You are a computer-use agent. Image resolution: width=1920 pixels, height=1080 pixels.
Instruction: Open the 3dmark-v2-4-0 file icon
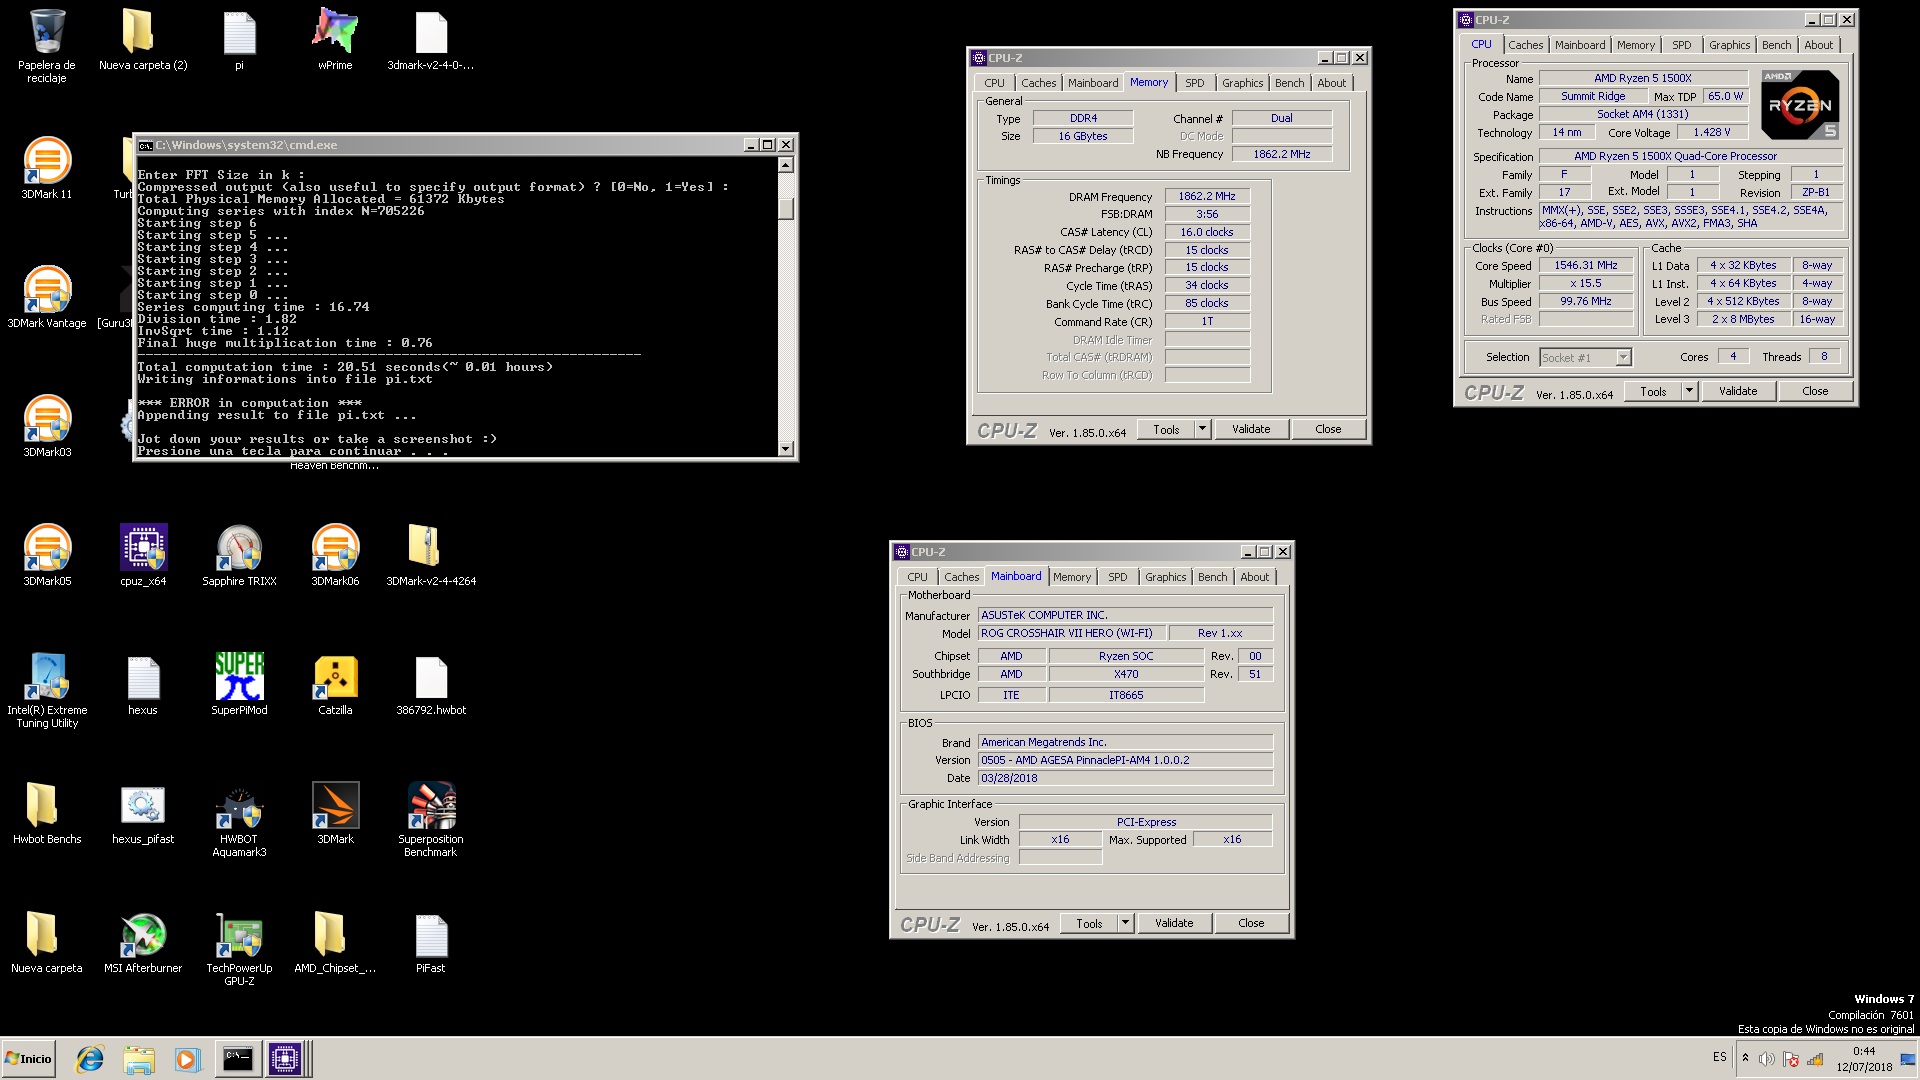pos(431,40)
